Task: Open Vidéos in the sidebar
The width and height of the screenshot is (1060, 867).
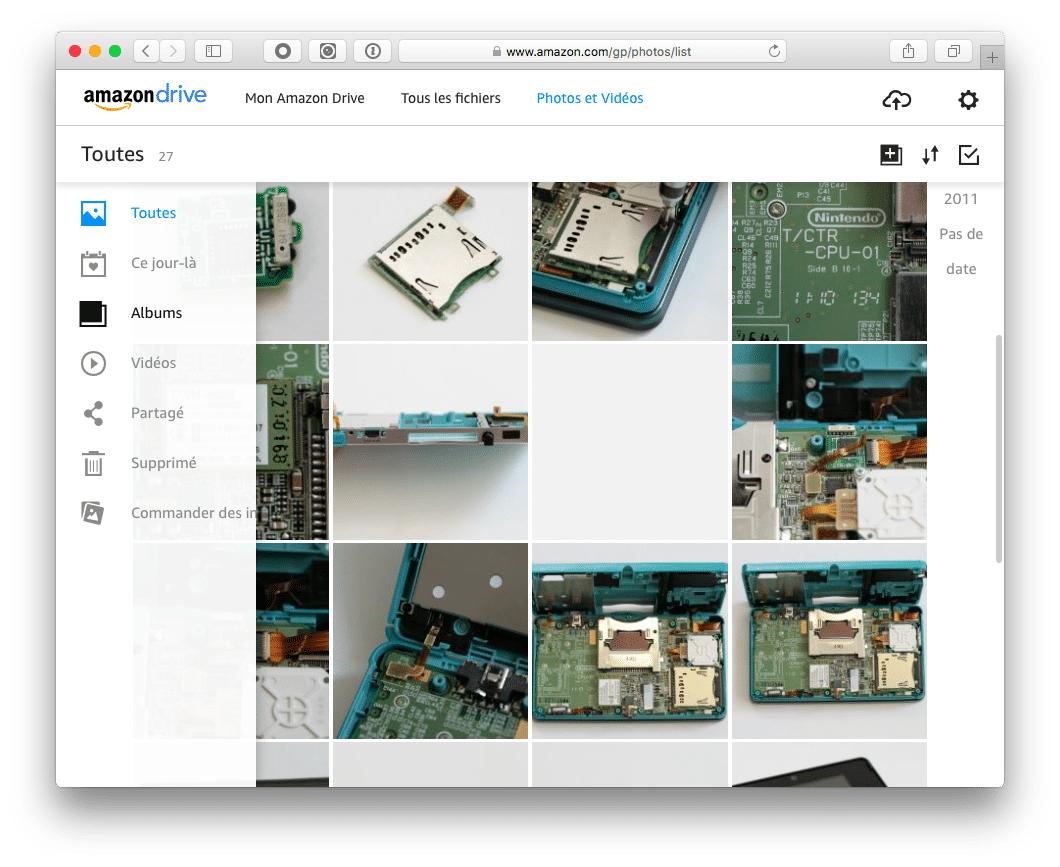Action: point(153,363)
